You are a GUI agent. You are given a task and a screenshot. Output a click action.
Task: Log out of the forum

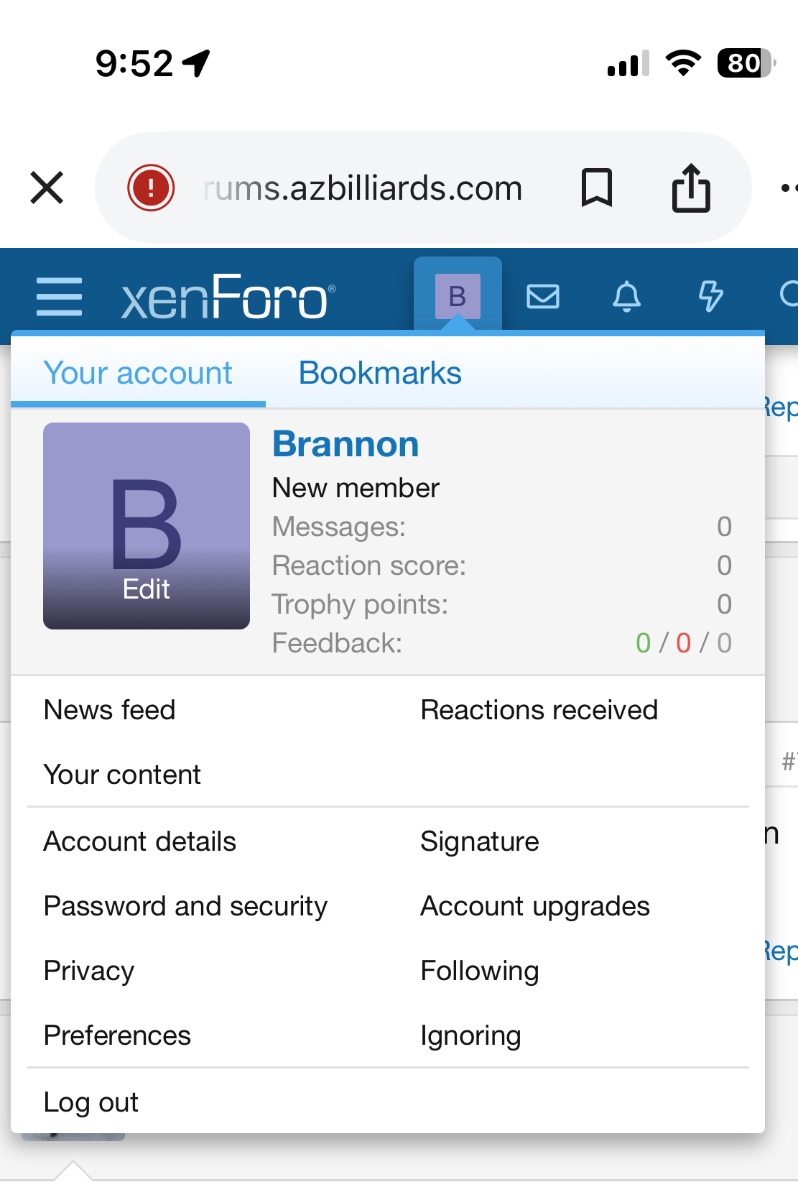[x=91, y=1102]
